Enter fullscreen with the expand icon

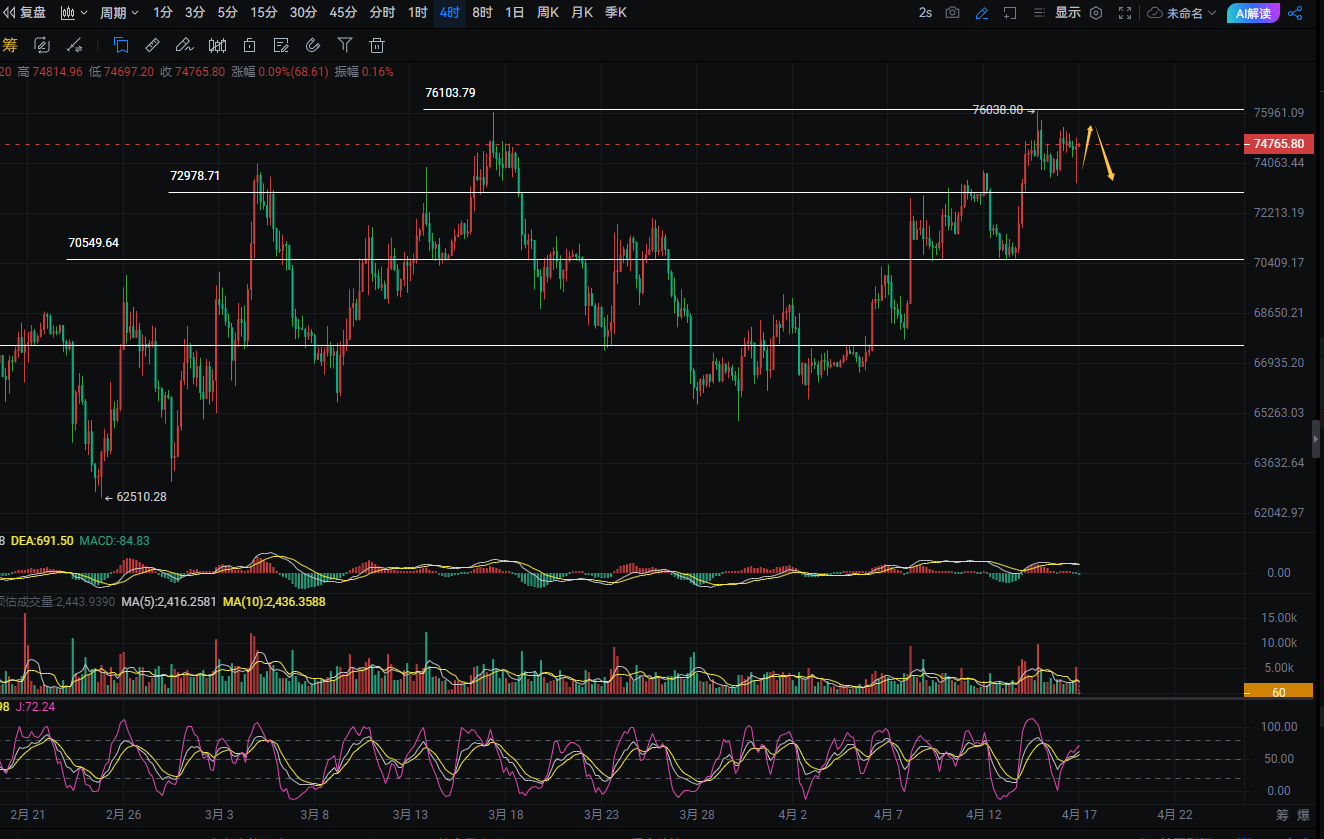coord(1125,13)
